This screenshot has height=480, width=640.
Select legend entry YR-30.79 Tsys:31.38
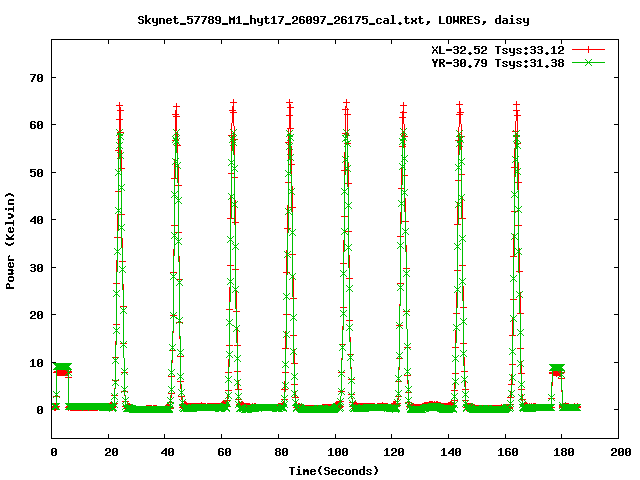tap(498, 63)
